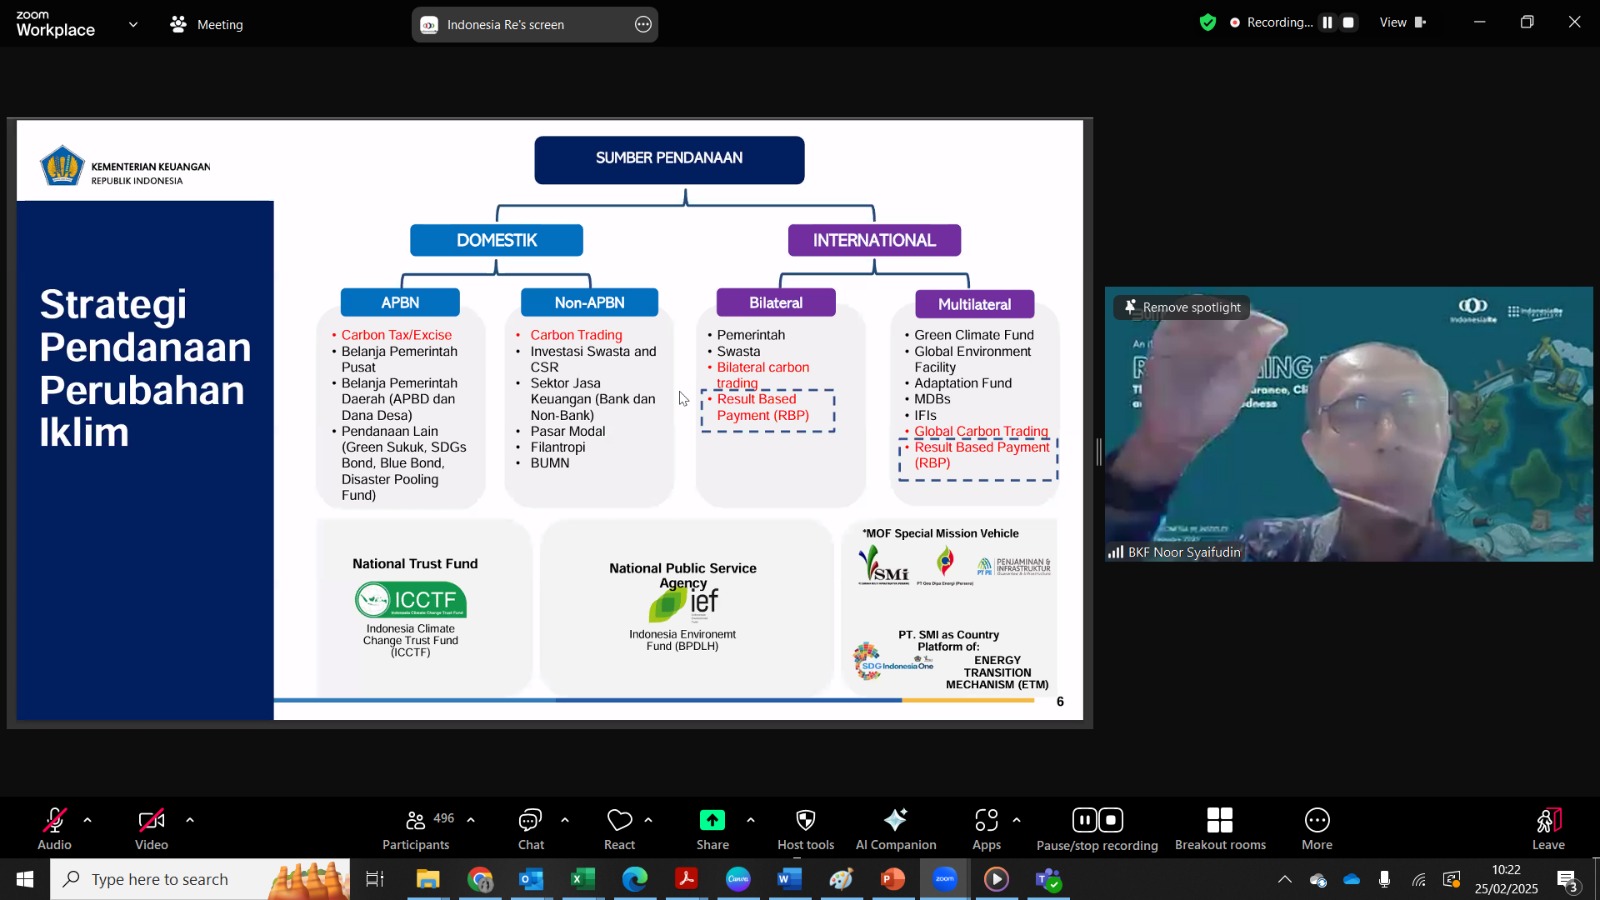Open the notification center icon

(x=1568, y=880)
